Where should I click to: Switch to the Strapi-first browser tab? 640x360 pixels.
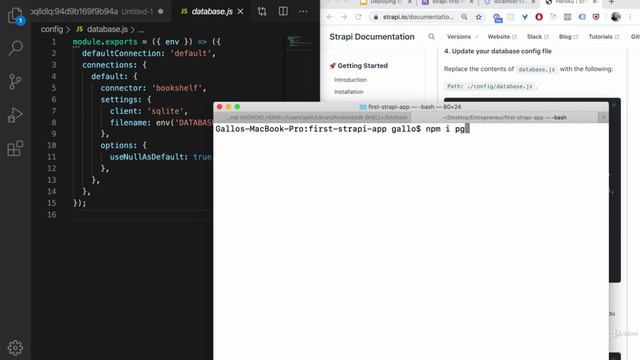[447, 2]
